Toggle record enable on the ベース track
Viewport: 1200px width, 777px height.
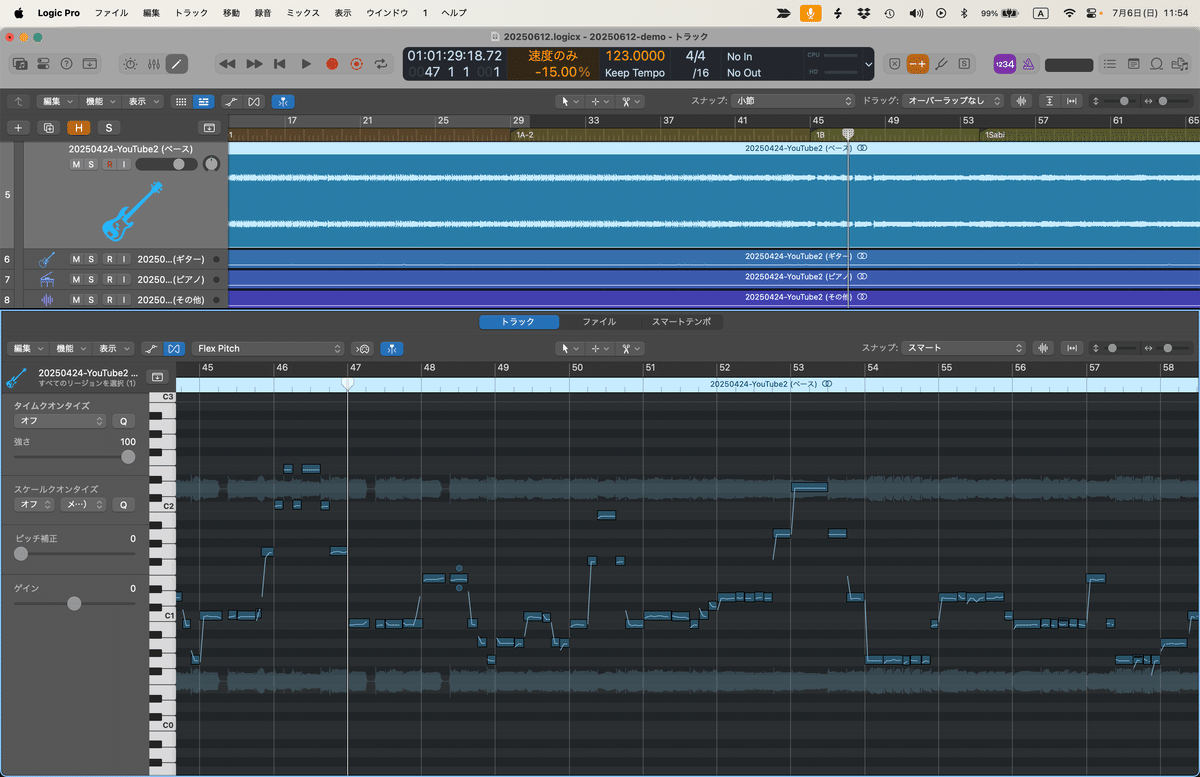pos(108,164)
